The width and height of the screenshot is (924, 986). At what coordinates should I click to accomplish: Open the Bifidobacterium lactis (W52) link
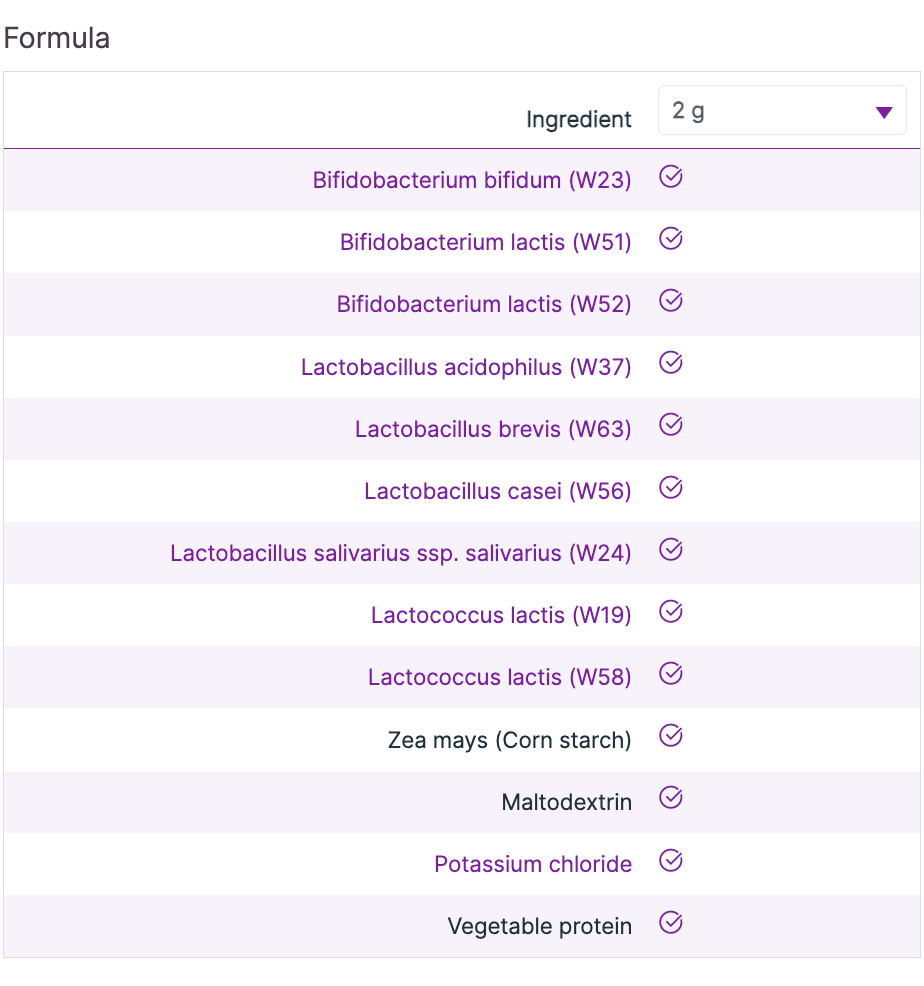(484, 305)
